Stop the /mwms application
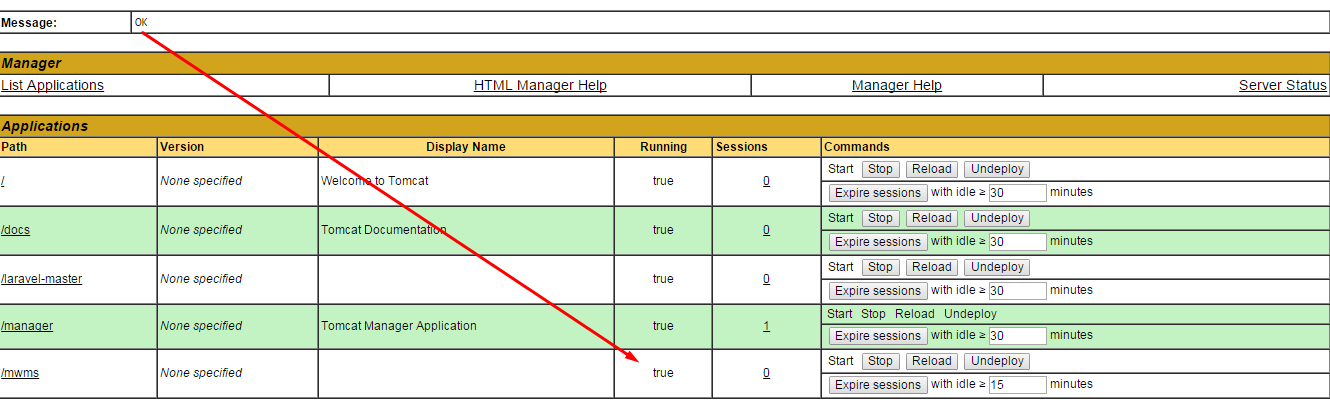 [x=880, y=361]
